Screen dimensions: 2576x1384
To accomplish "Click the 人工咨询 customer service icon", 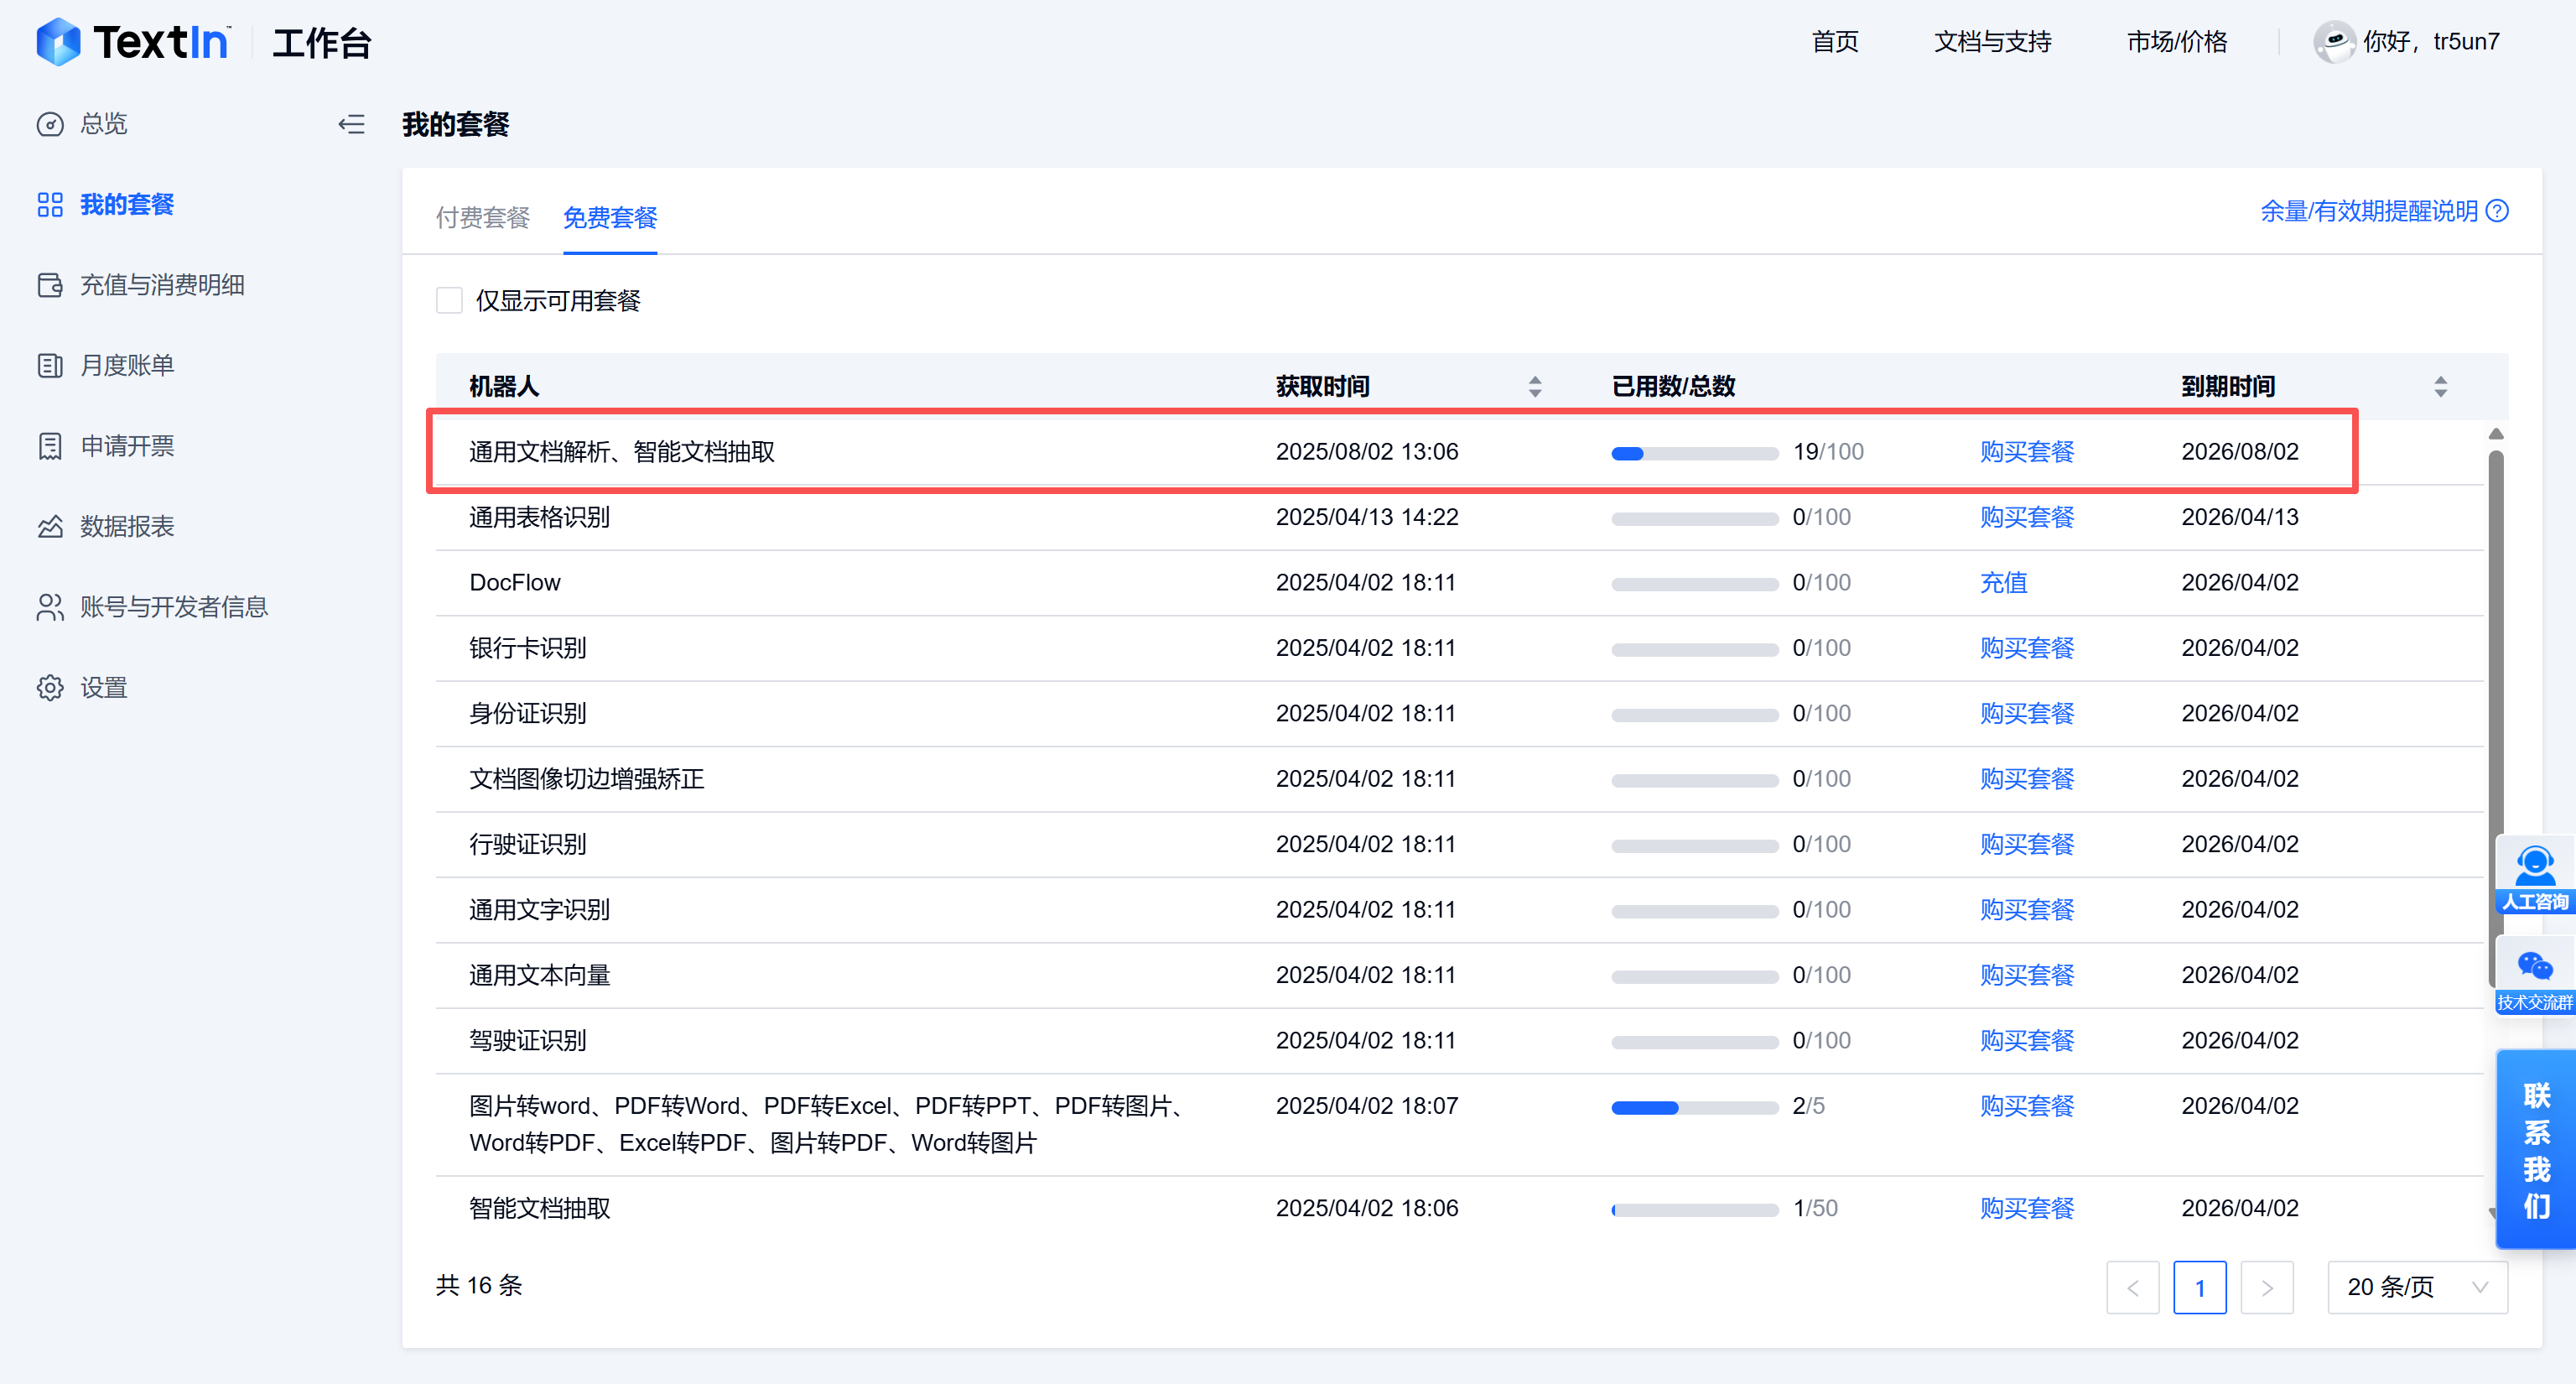I will tap(2534, 866).
